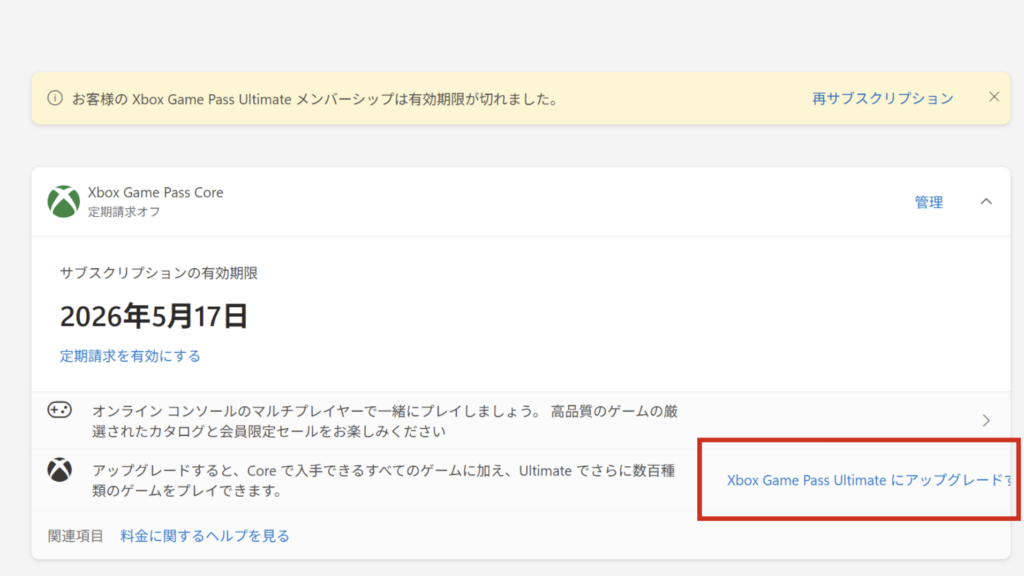This screenshot has width=1024, height=576.
Task: Click the 再サブスクリプション link
Action: [x=882, y=99]
